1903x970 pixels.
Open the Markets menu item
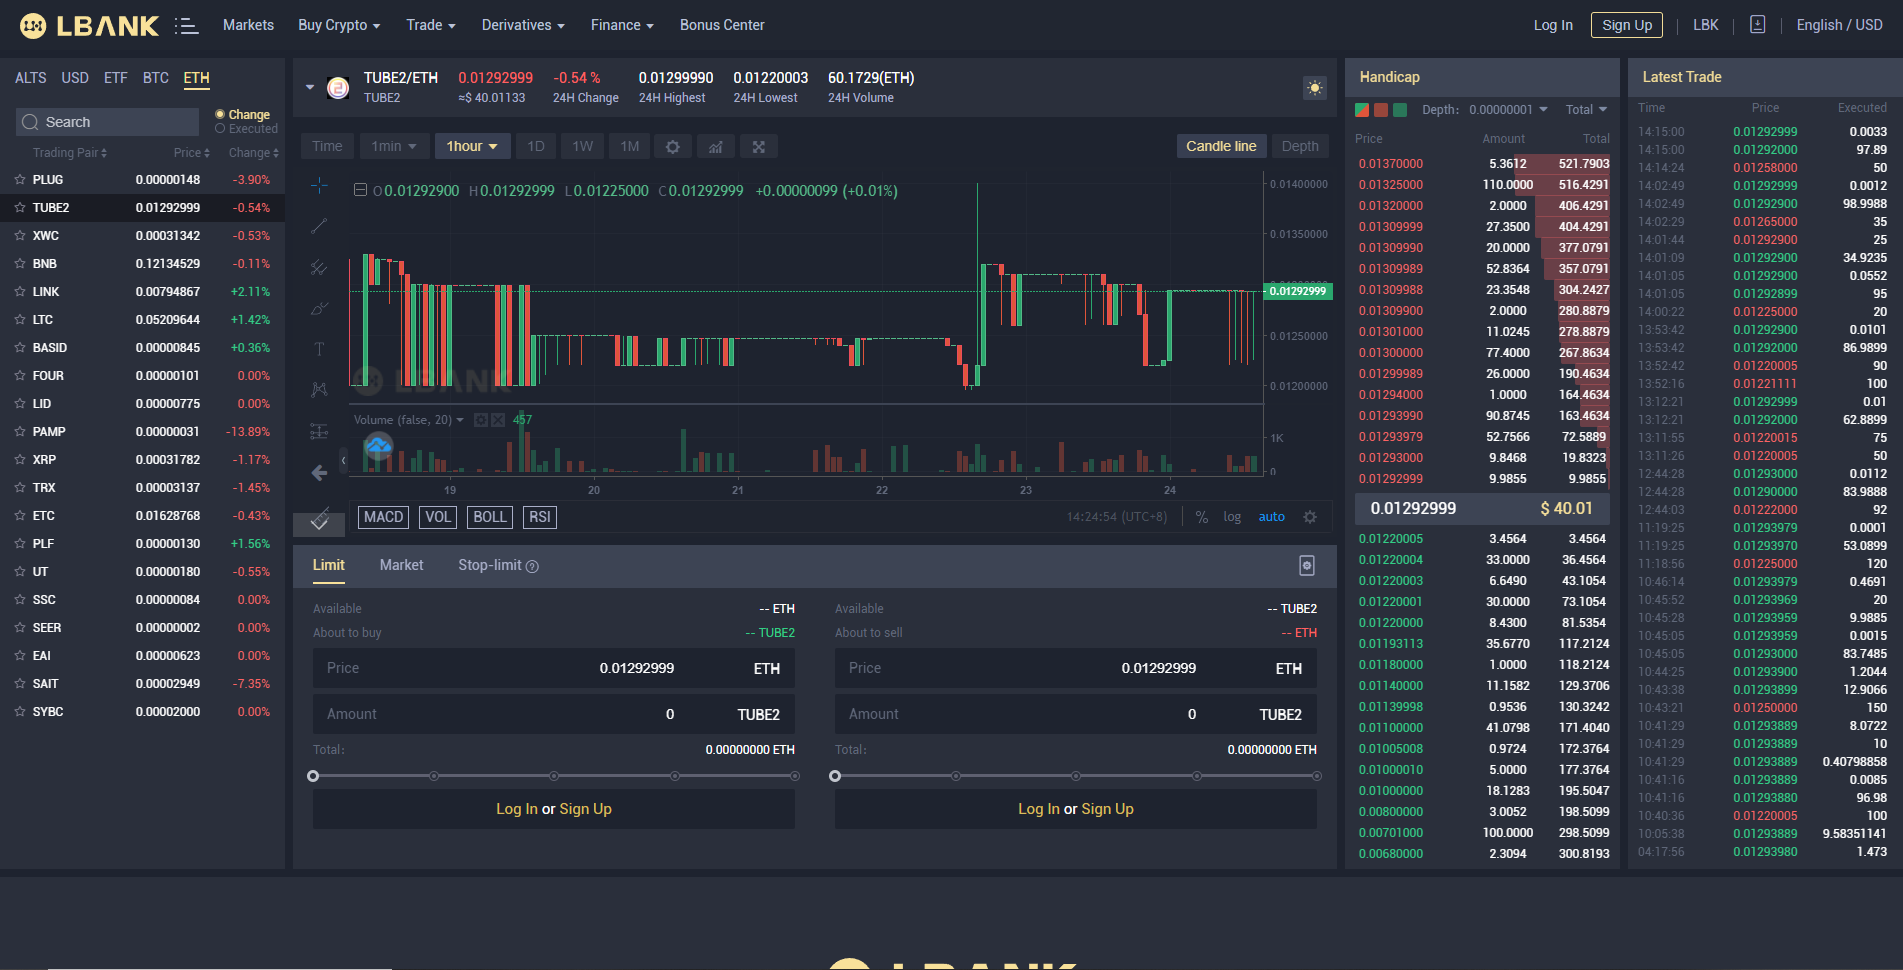click(248, 25)
